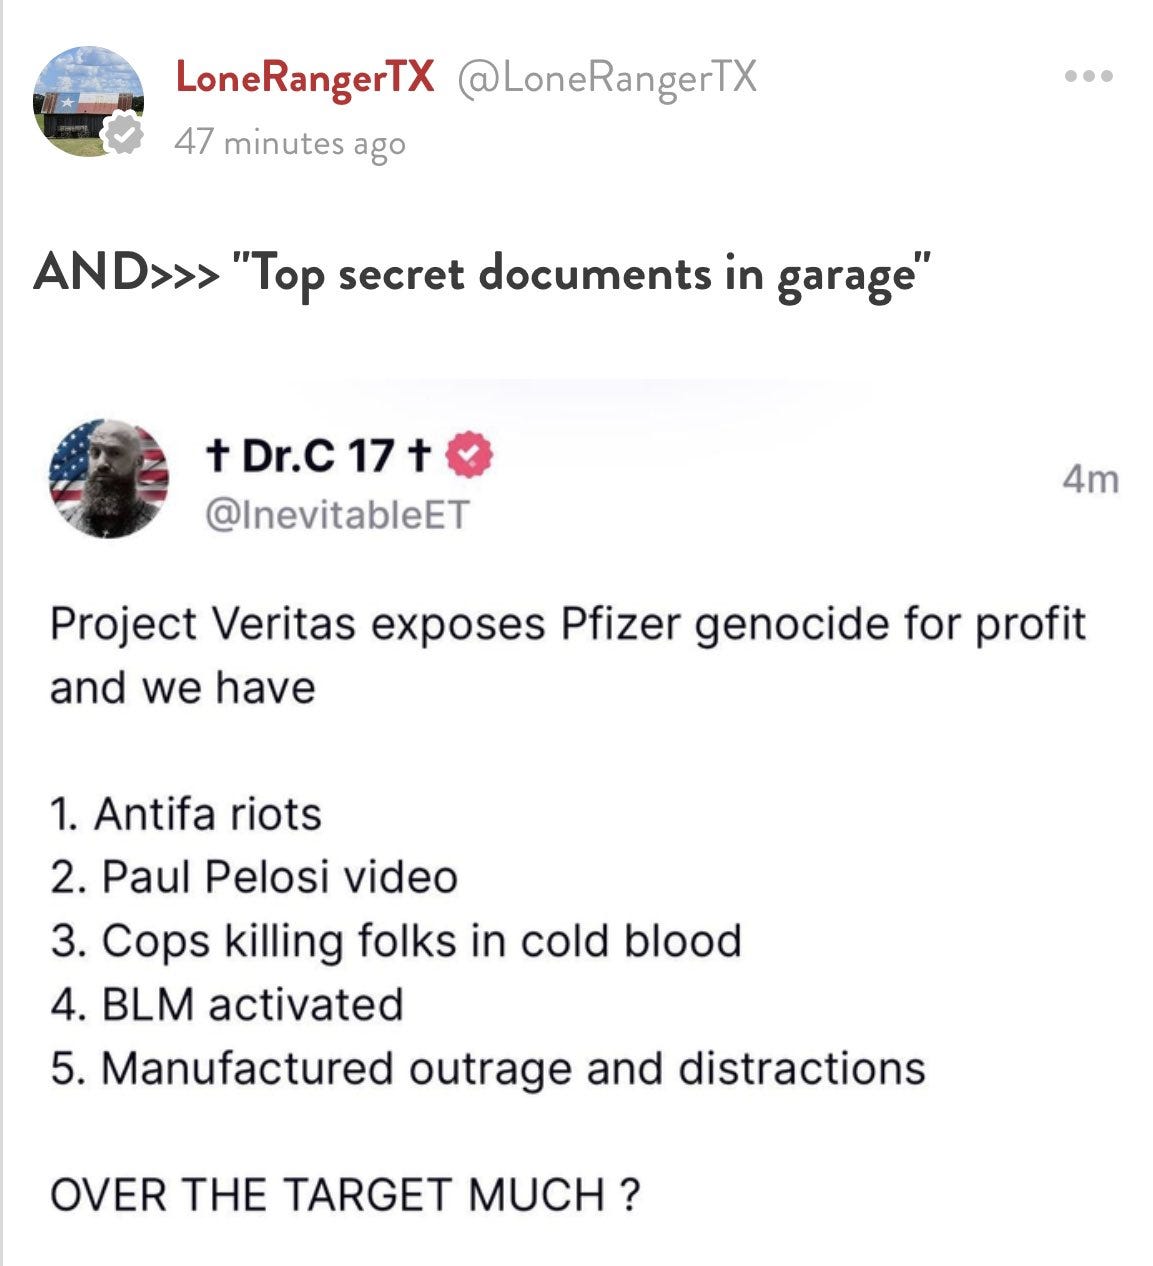Open the @InevitableET handle
Image resolution: width=1153 pixels, height=1266 pixels.
point(336,514)
